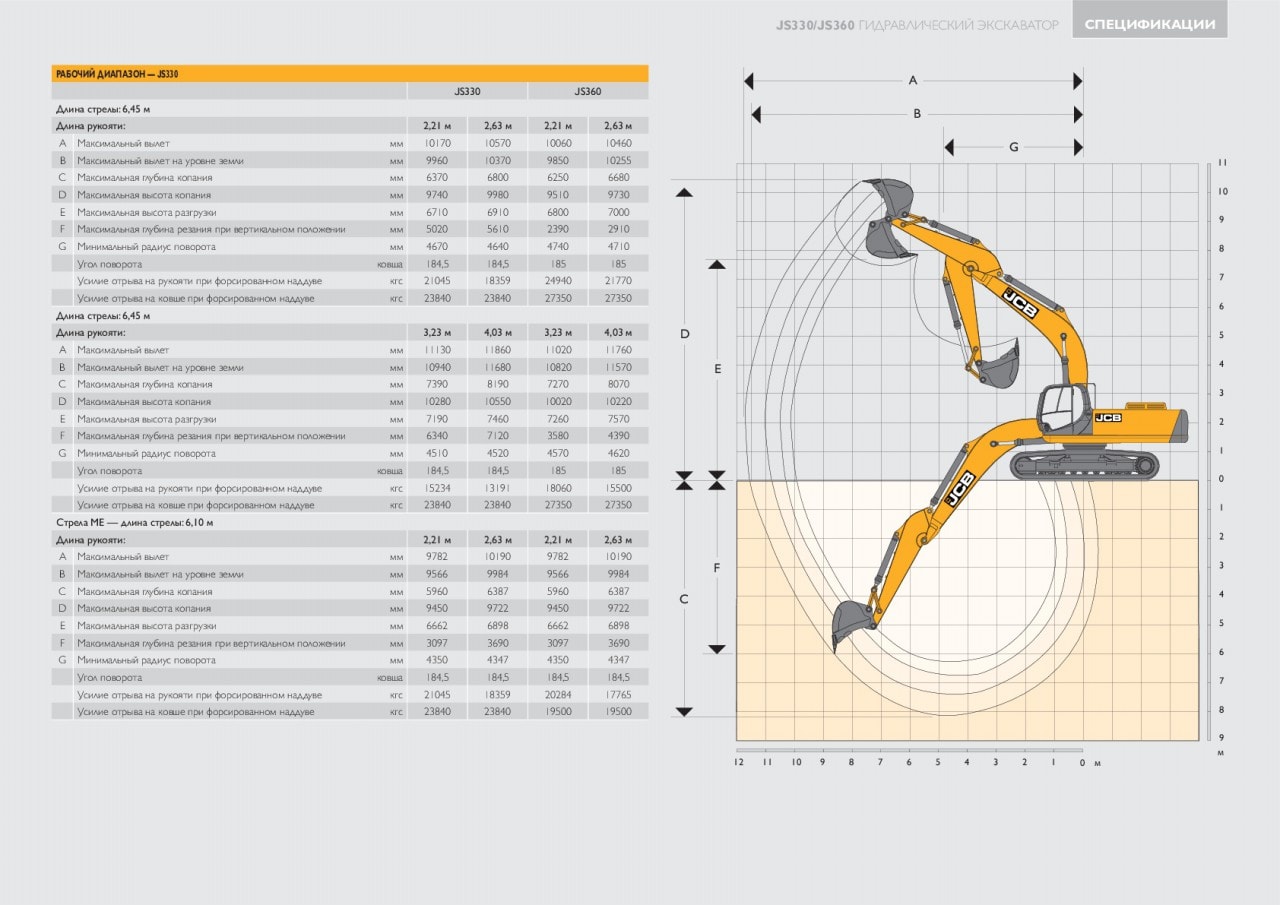
Task: Select the value 20284
Action: (x=558, y=695)
